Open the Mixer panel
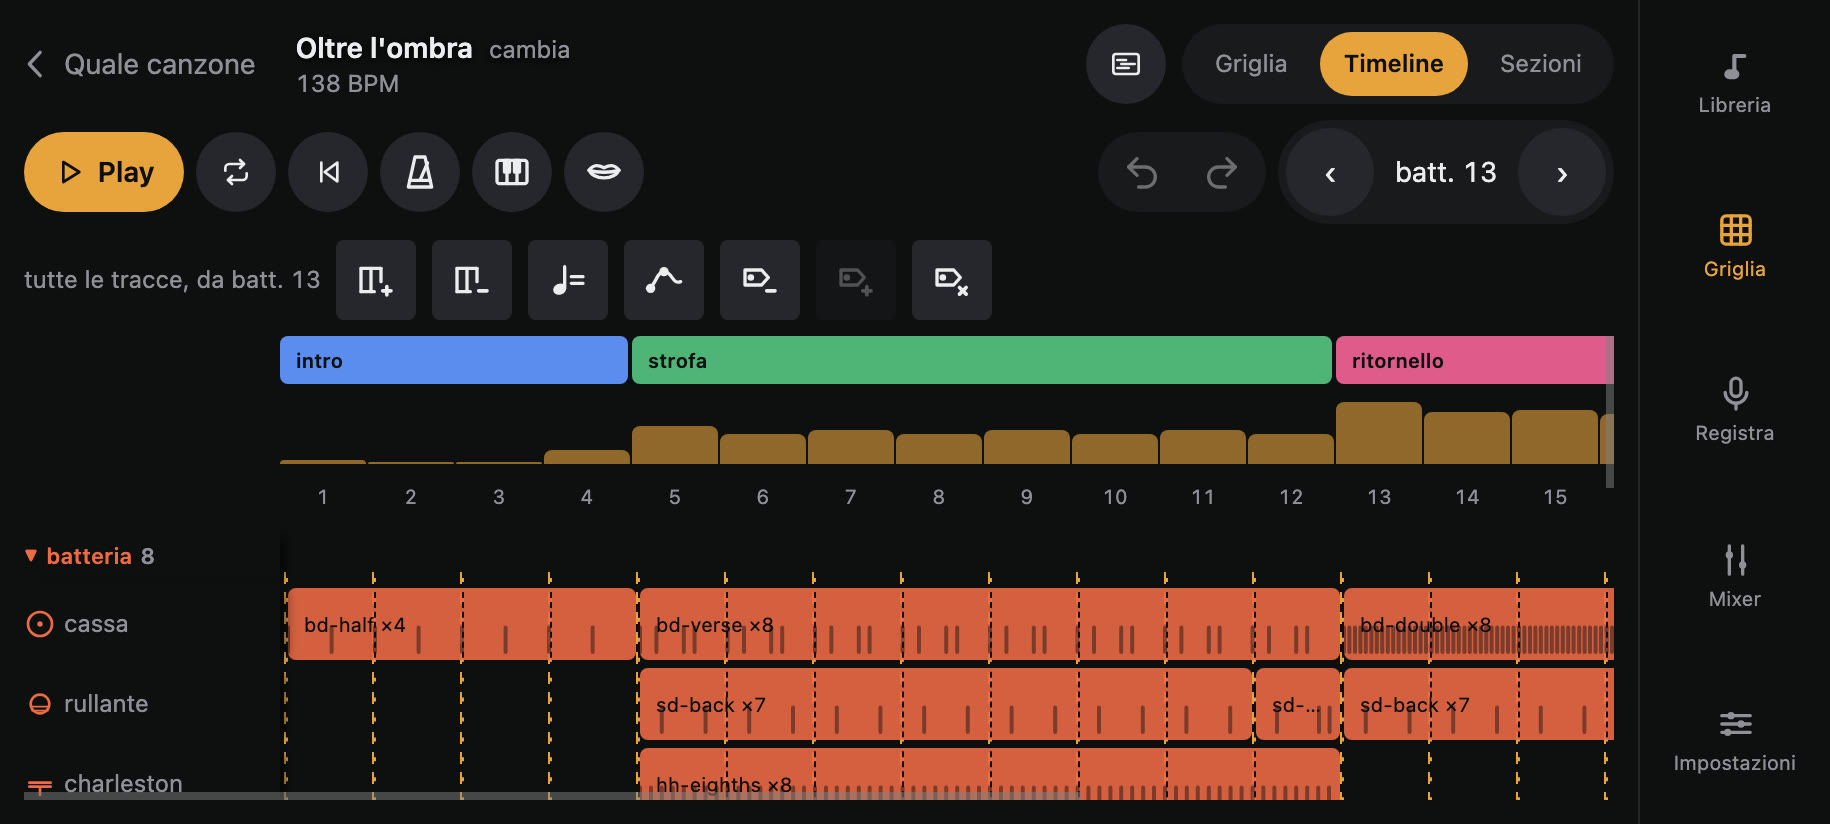Image resolution: width=1830 pixels, height=824 pixels. tap(1735, 576)
